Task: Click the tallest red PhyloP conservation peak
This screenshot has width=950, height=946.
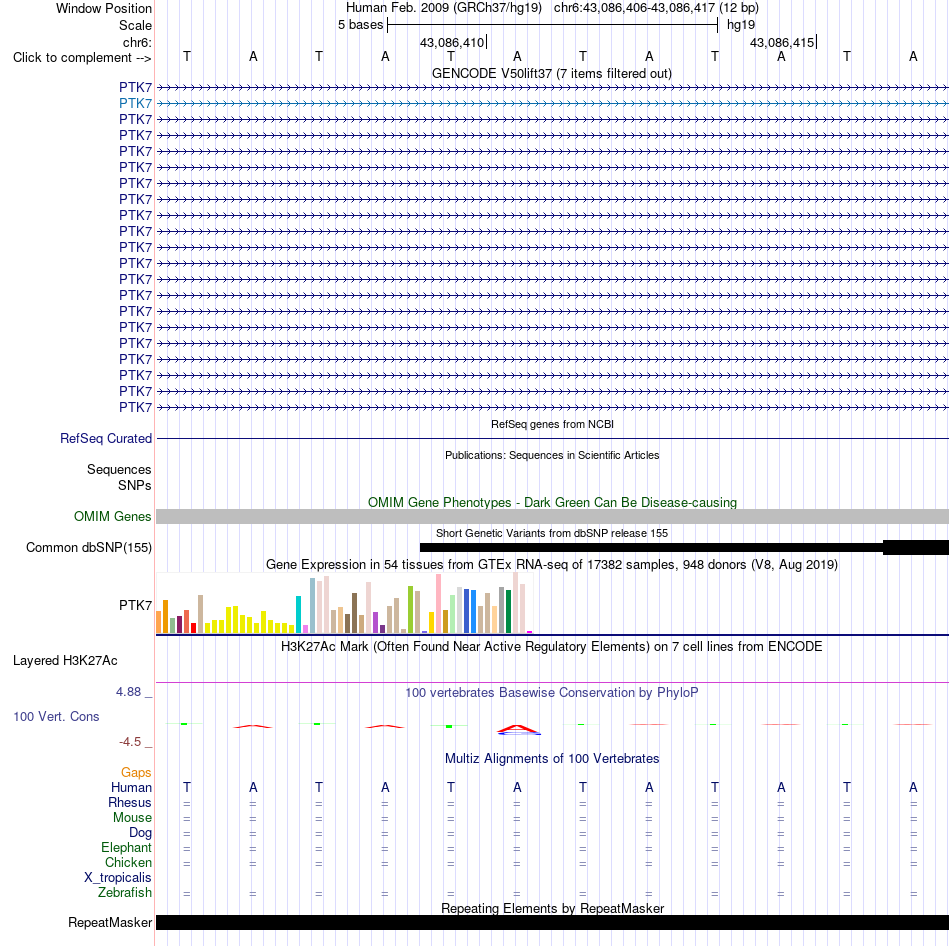Action: [x=517, y=728]
